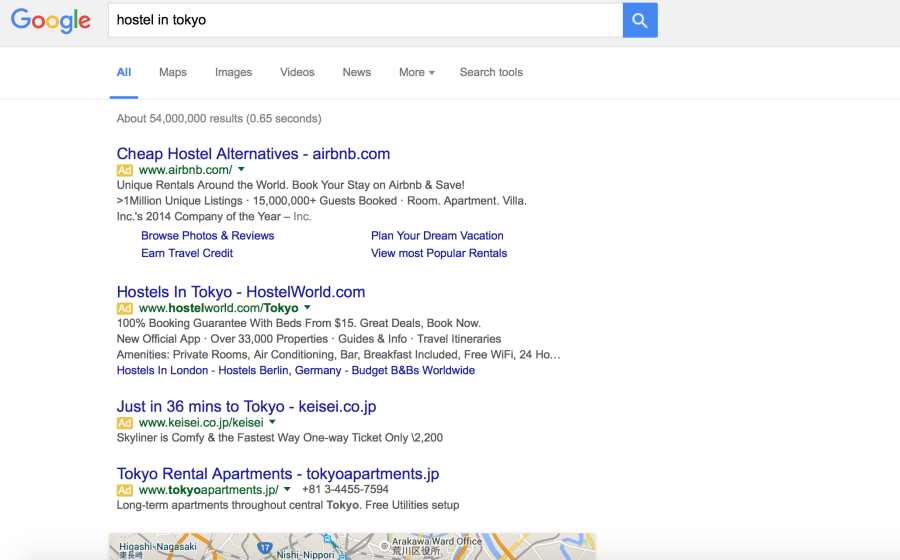Click the Unique Rentals Around the World text
The image size is (900, 560).
click(x=290, y=185)
